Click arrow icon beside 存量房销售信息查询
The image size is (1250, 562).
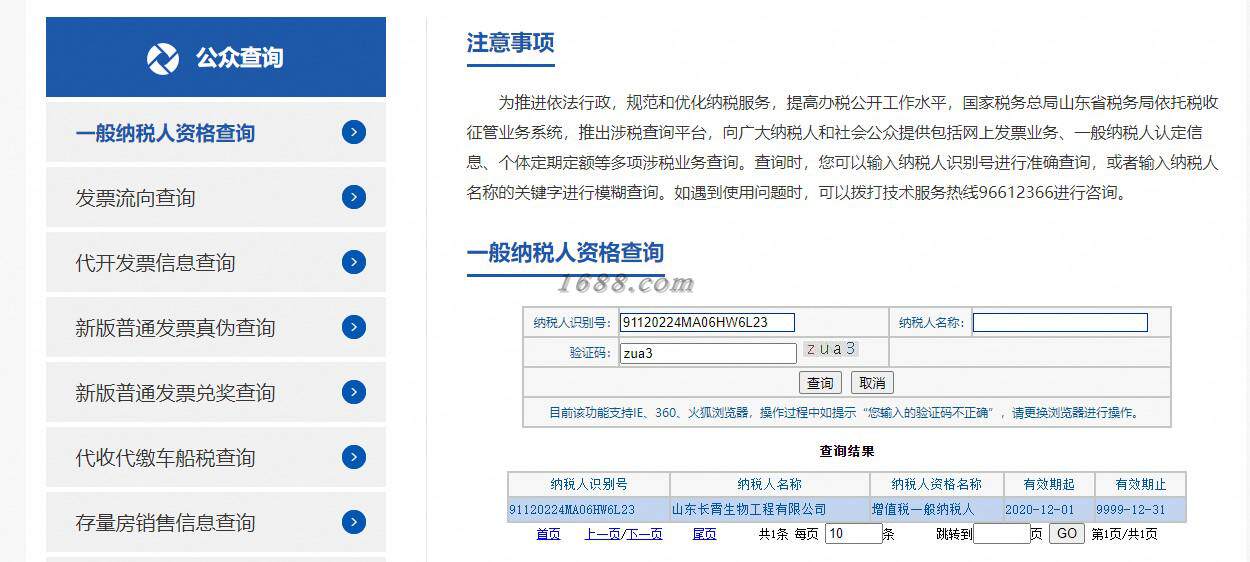click(354, 522)
